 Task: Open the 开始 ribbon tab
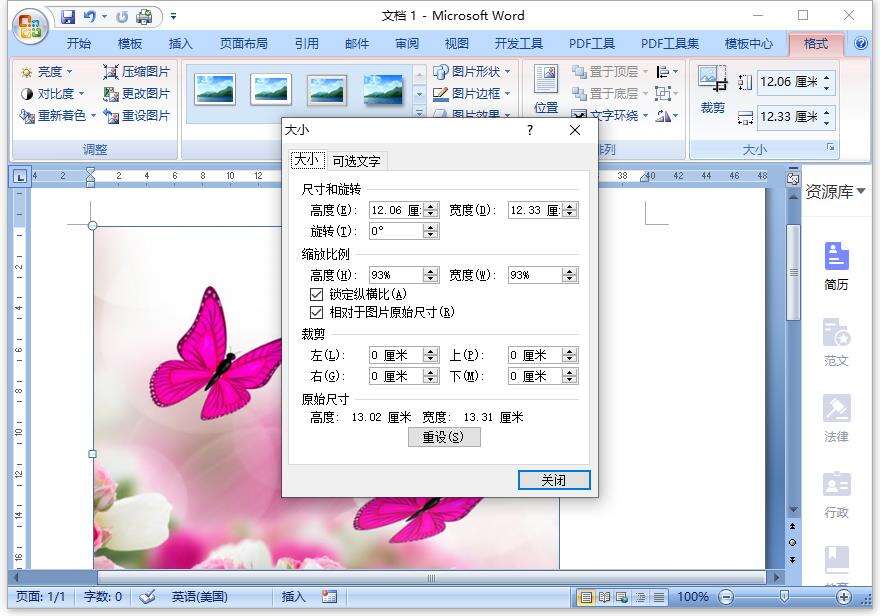pyautogui.click(x=79, y=44)
